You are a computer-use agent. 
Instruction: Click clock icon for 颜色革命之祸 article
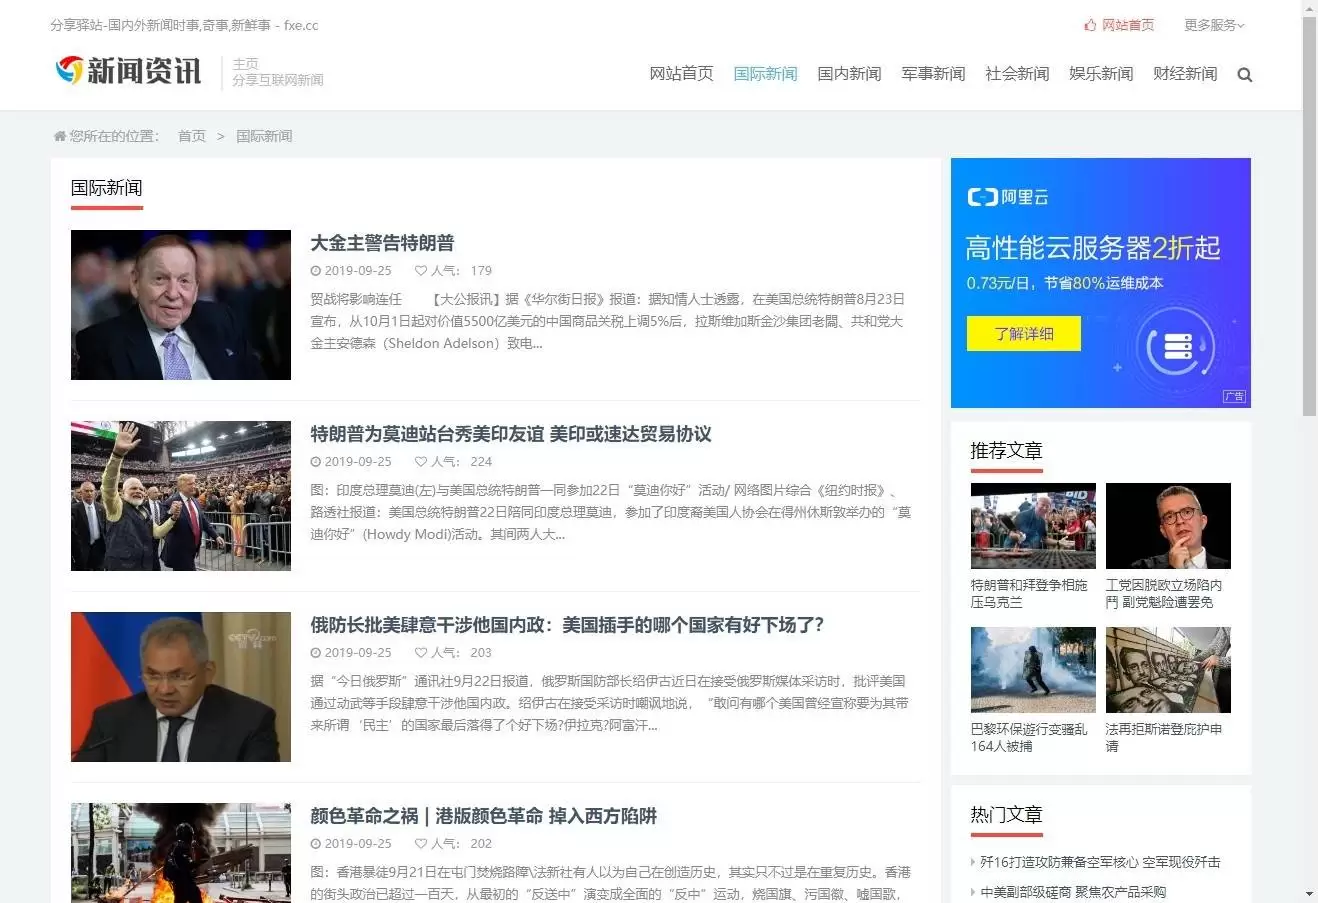(x=316, y=844)
